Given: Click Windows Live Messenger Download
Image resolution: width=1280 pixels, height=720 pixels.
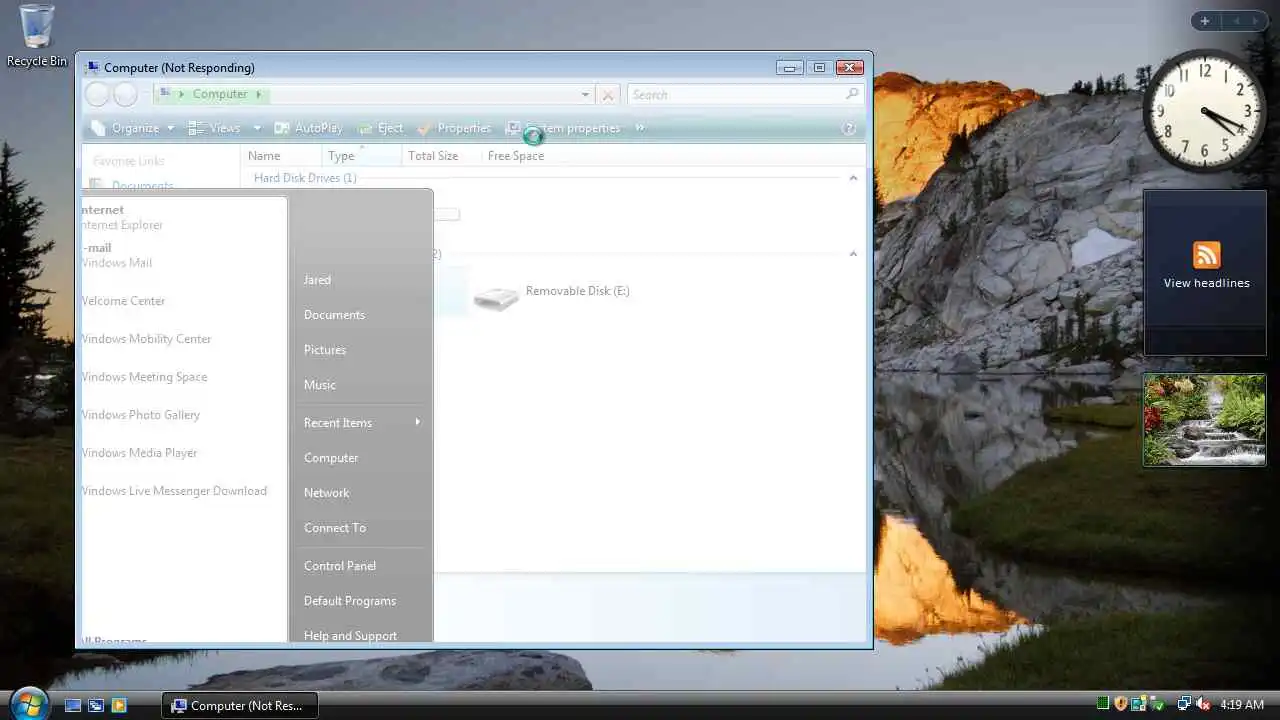Looking at the screenshot, I should point(174,491).
